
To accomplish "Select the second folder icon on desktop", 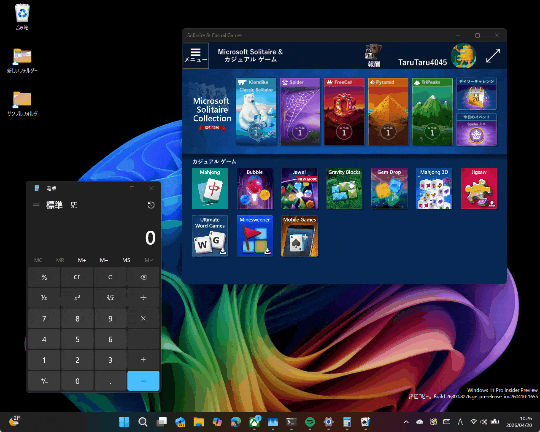I will [x=22, y=103].
